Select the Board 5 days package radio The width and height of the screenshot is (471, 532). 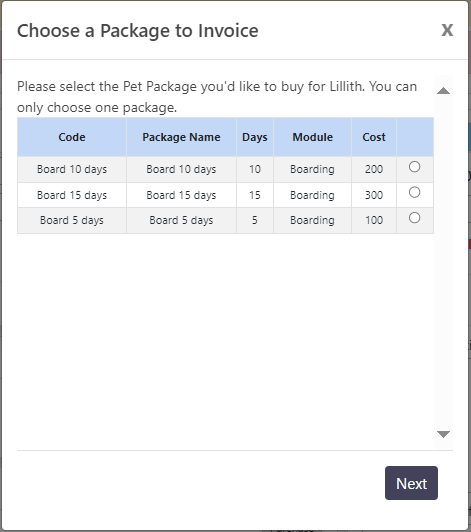[414, 217]
